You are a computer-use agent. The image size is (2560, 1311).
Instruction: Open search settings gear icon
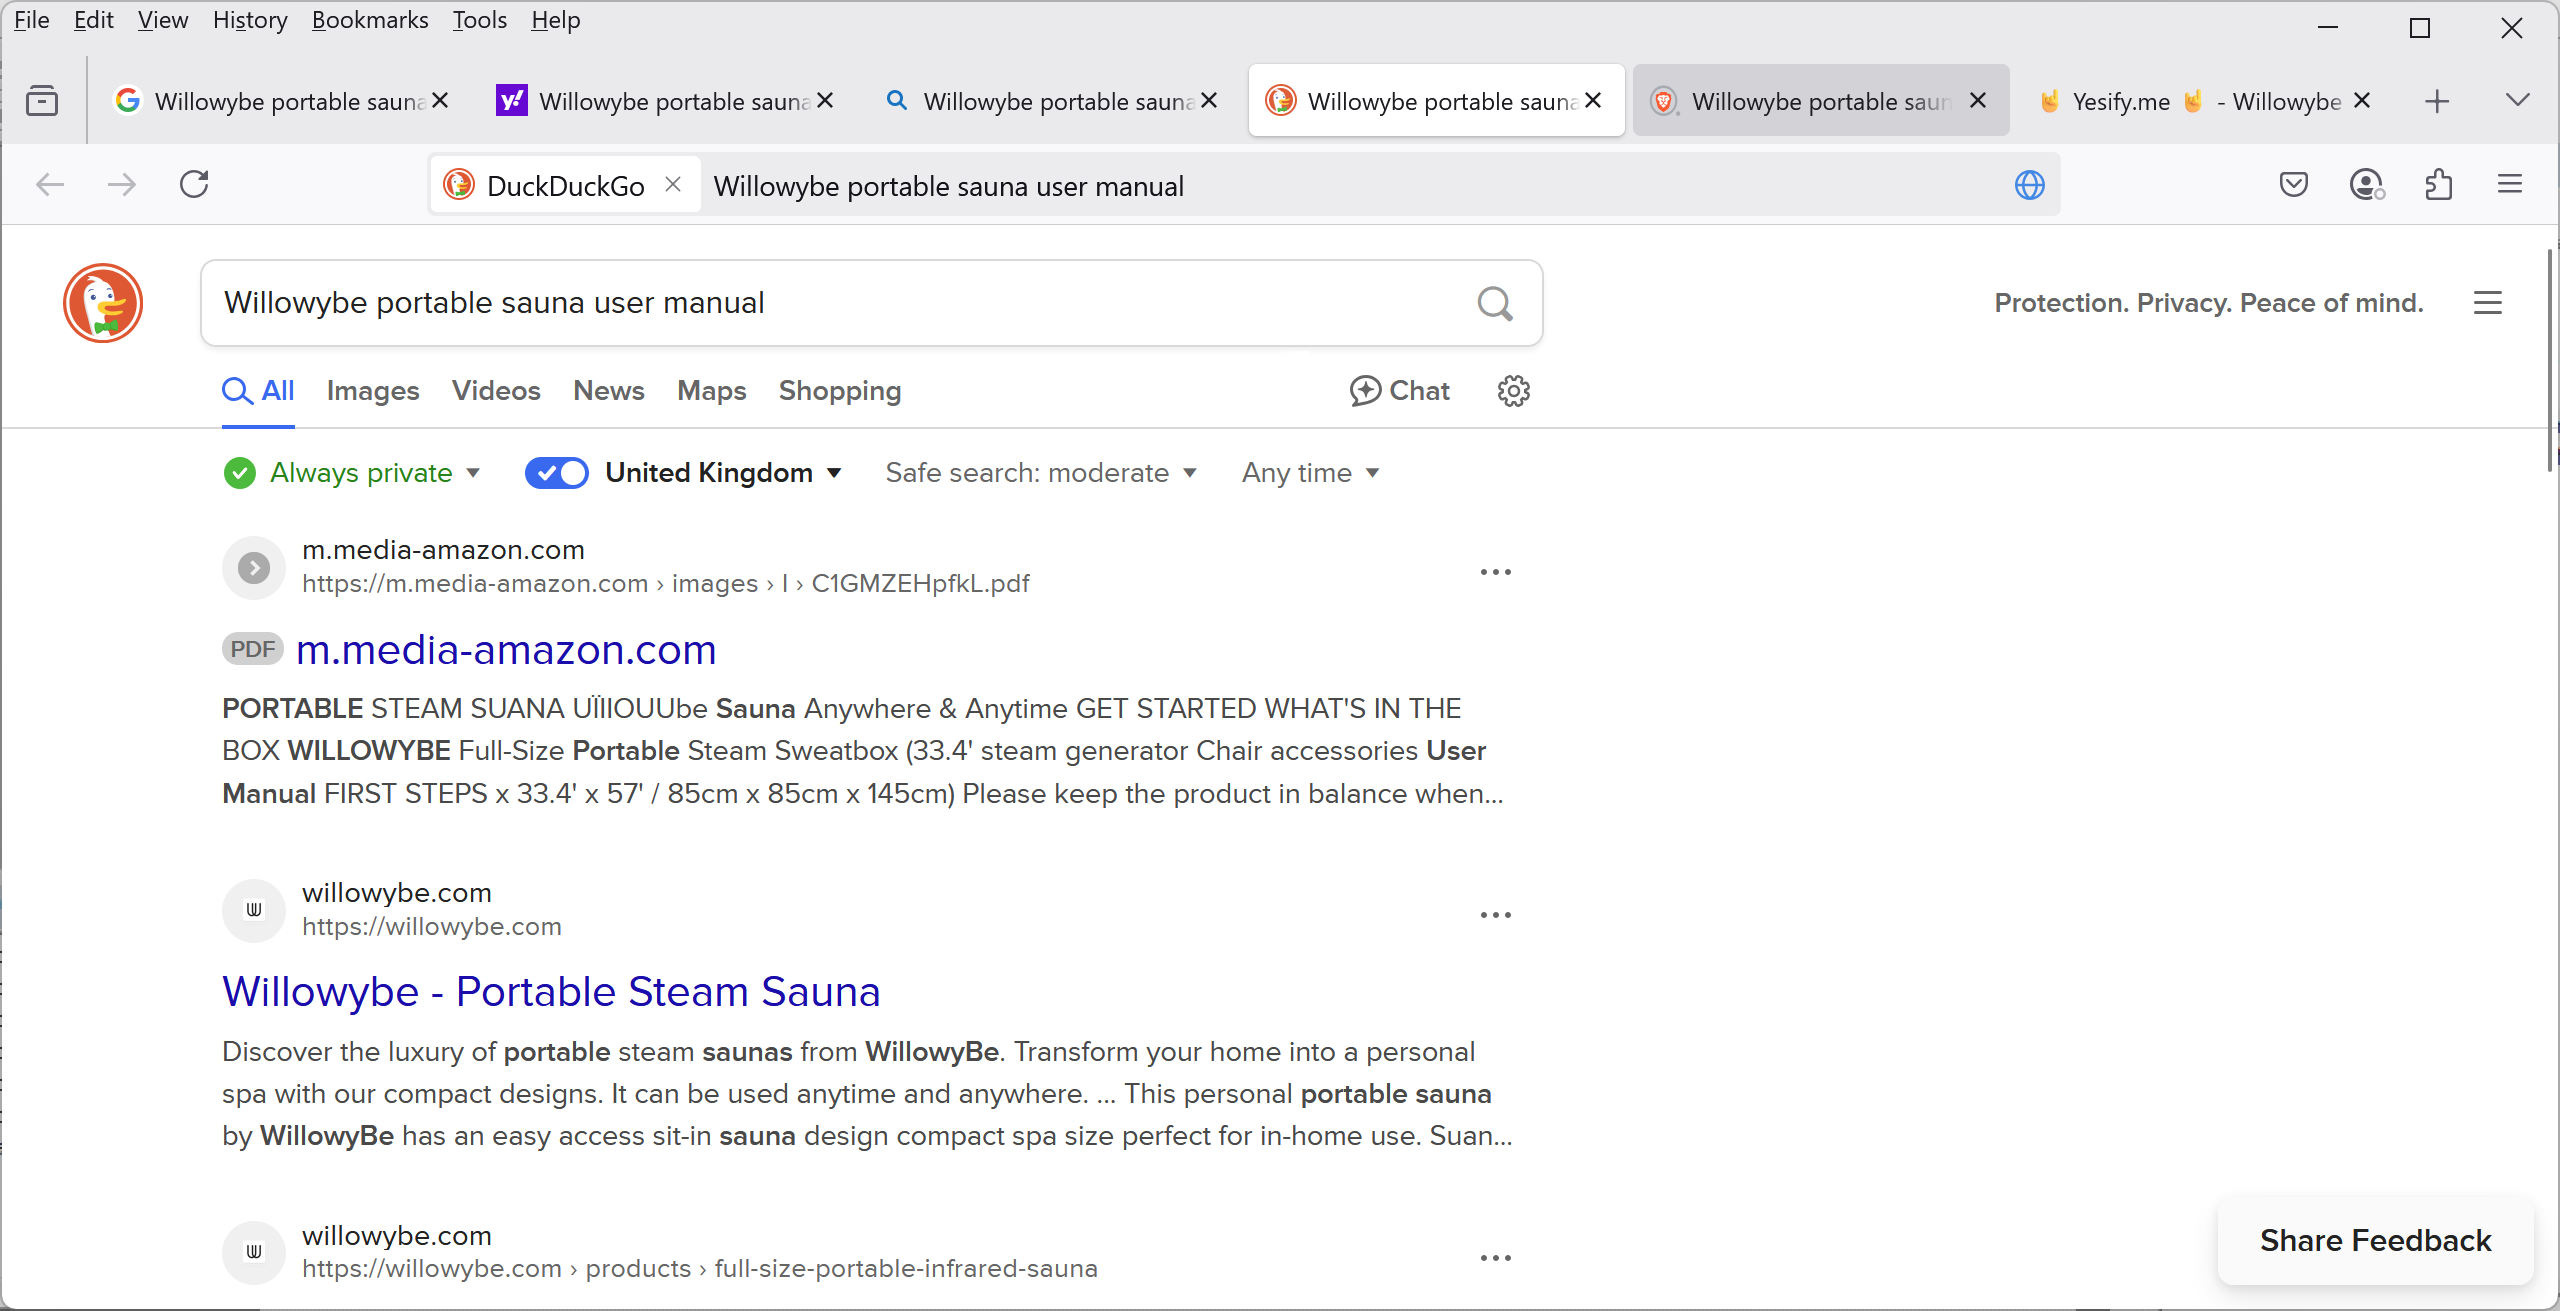(x=1513, y=391)
